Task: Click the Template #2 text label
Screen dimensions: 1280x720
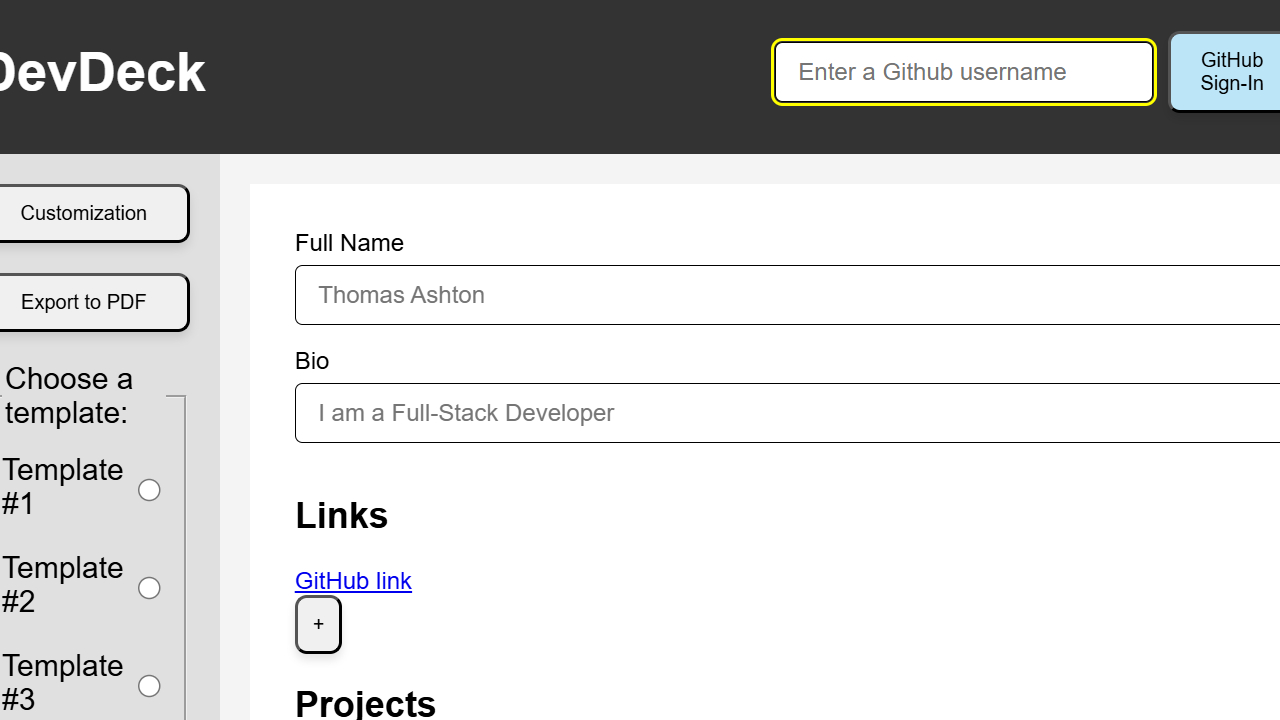Action: tap(62, 584)
